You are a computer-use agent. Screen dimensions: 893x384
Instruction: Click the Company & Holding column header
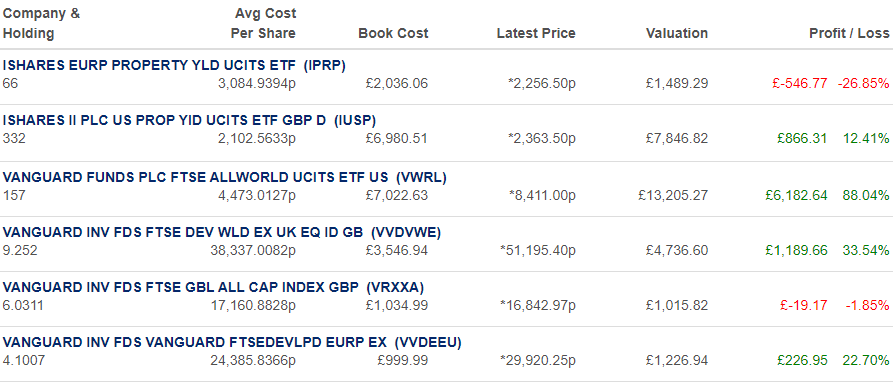tap(41, 23)
